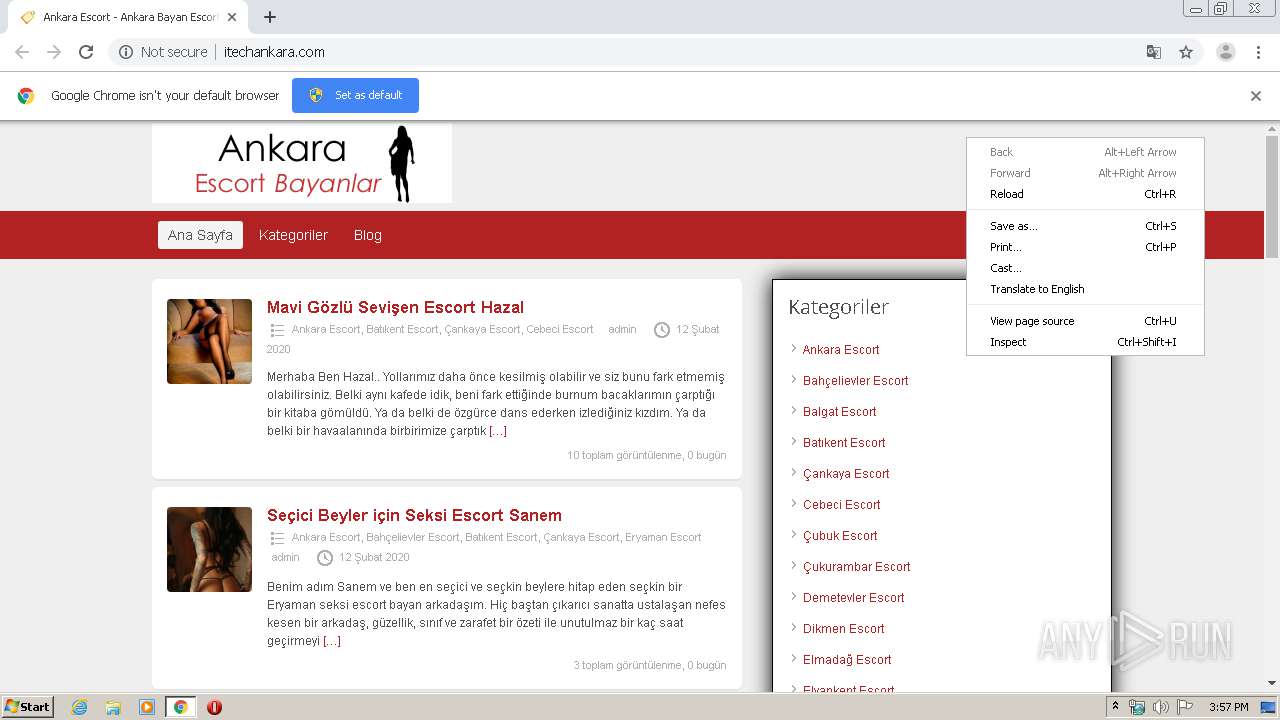Select Cast... in the context menu

coord(1085,268)
